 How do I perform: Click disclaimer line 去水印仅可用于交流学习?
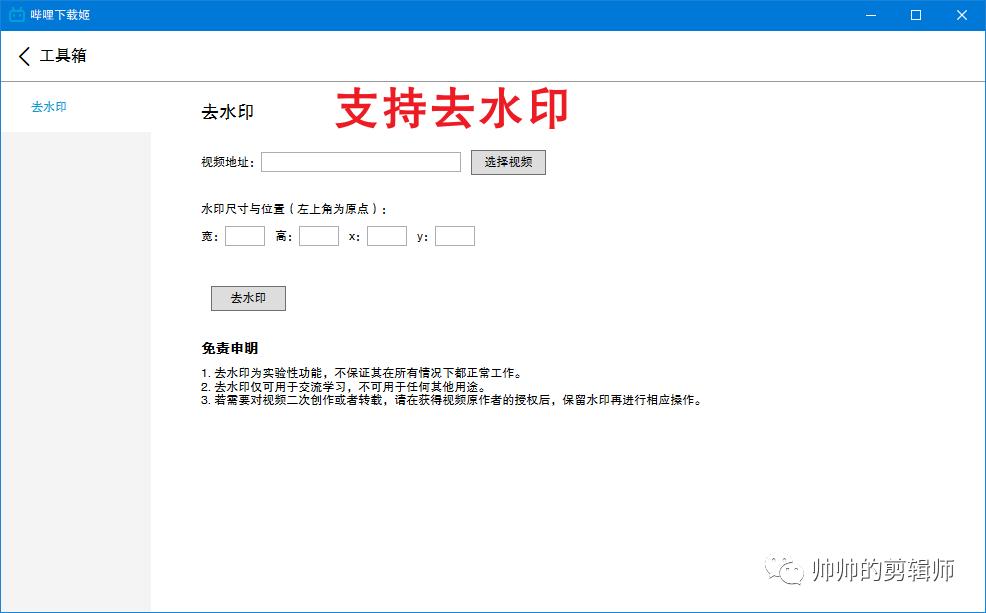pos(344,387)
